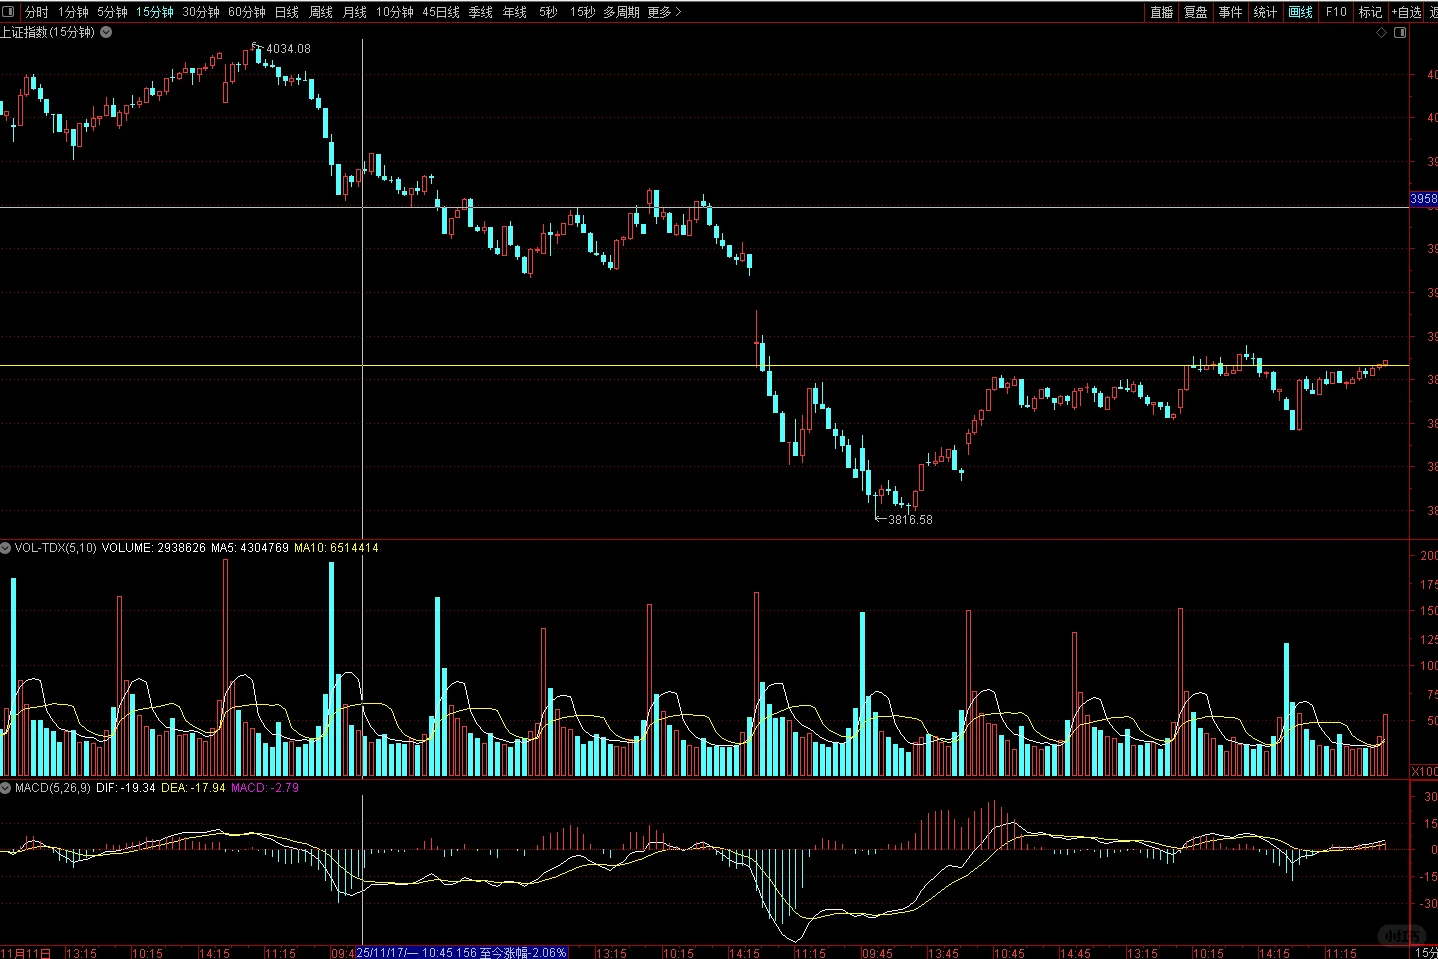Open the 复盘 replay button

click(x=1196, y=12)
